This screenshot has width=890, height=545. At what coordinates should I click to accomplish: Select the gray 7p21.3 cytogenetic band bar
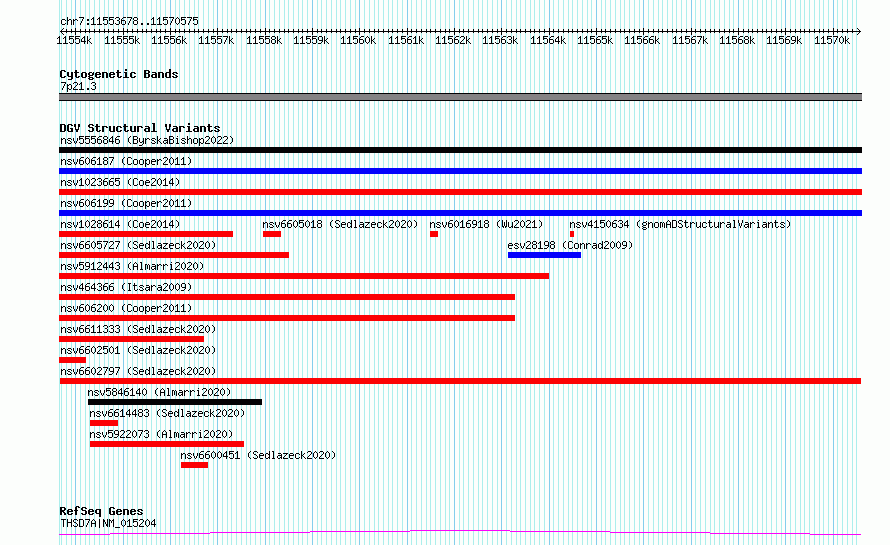point(460,97)
